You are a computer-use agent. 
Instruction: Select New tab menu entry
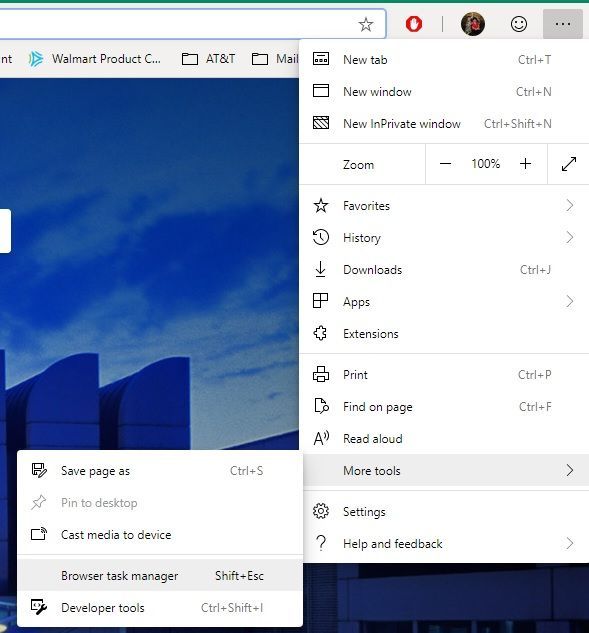click(x=444, y=59)
